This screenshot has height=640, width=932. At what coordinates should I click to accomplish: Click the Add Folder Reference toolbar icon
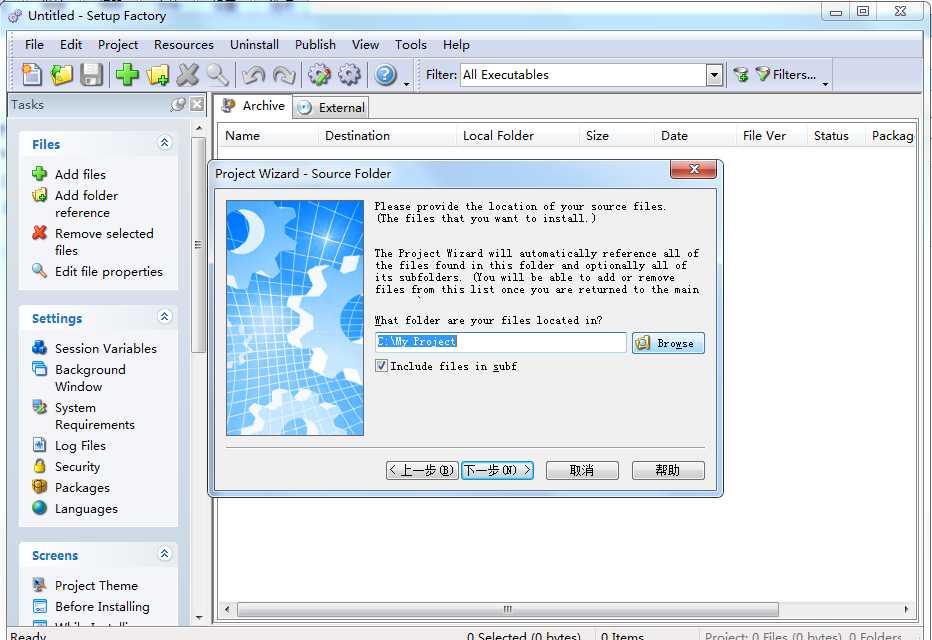[158, 75]
